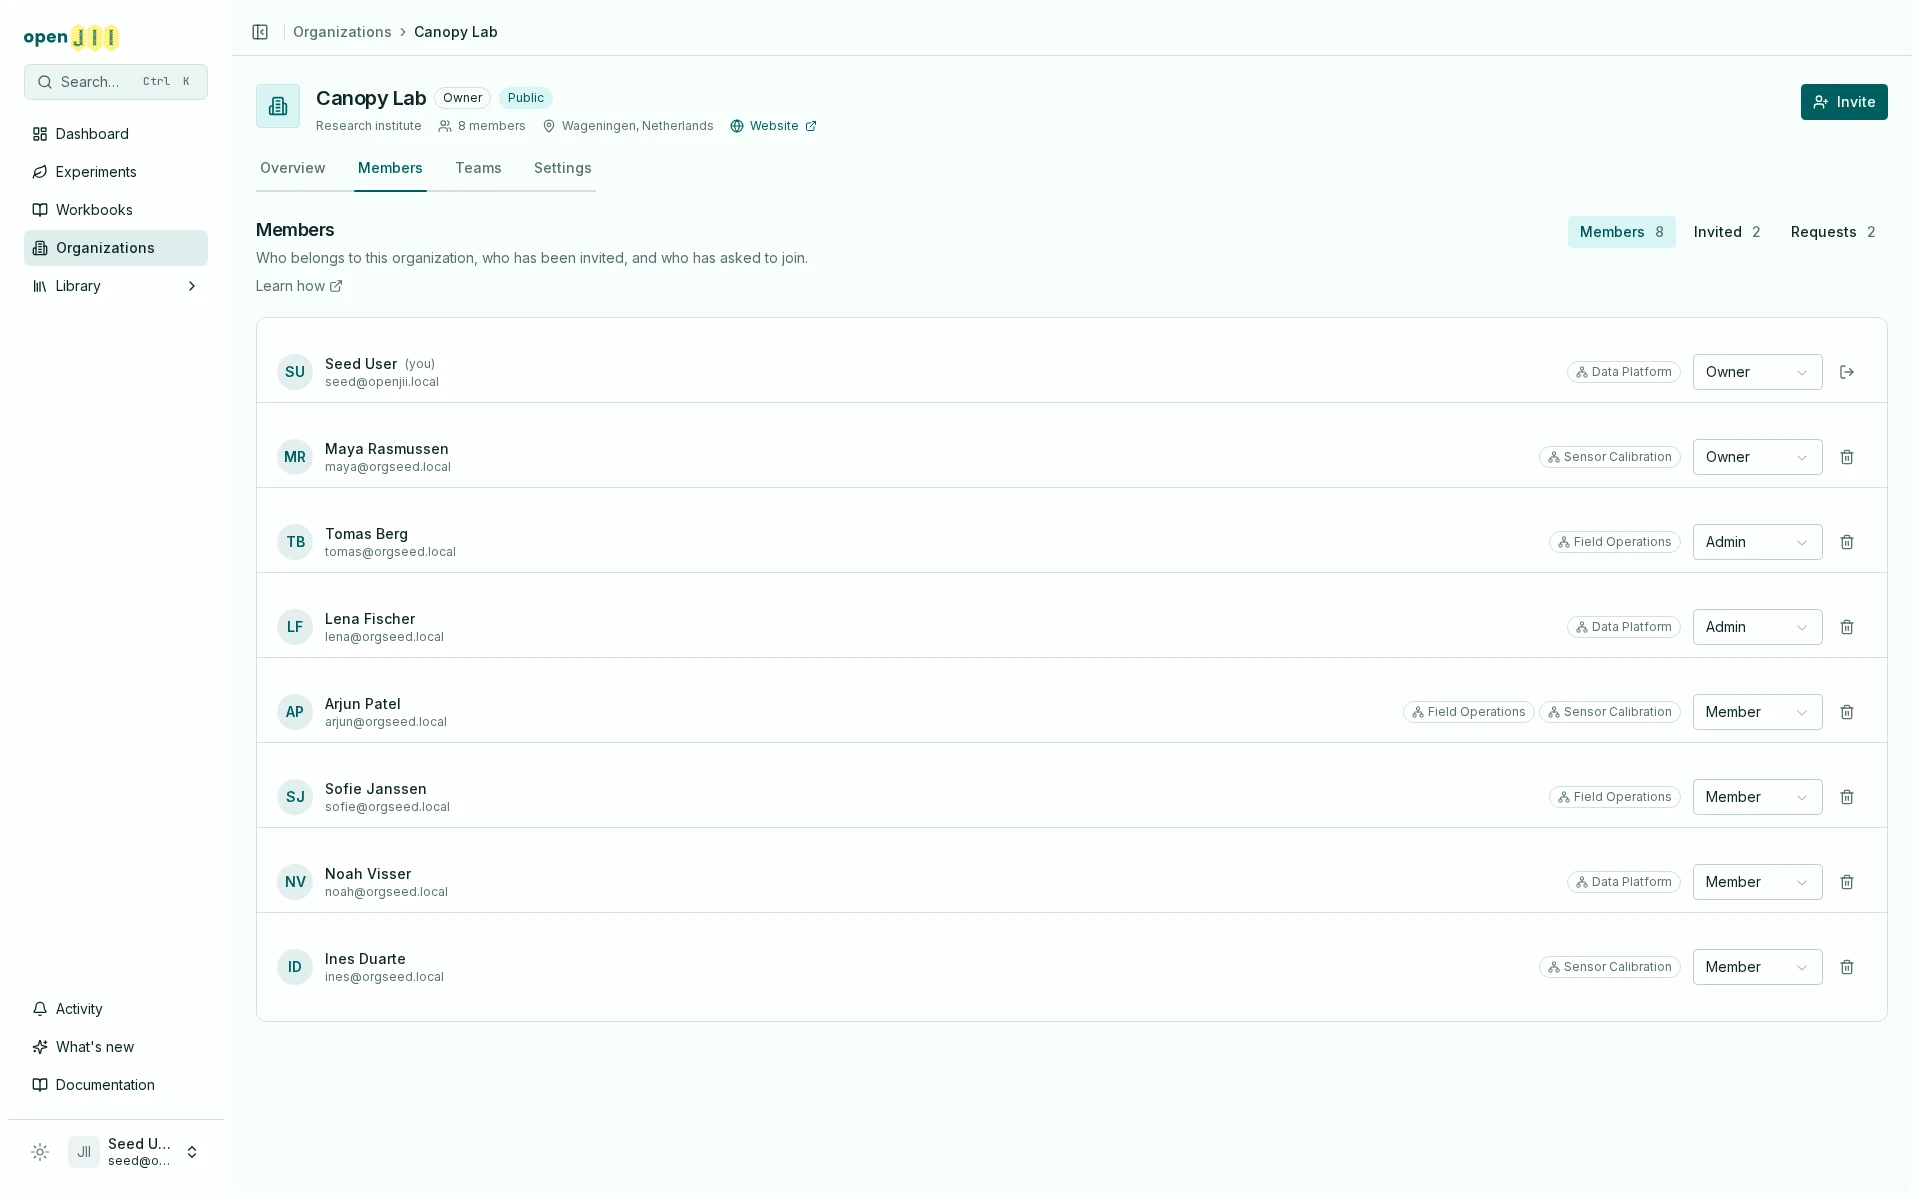The height and width of the screenshot is (1200, 1920).
Task: Open the organization Website link
Action: point(773,126)
